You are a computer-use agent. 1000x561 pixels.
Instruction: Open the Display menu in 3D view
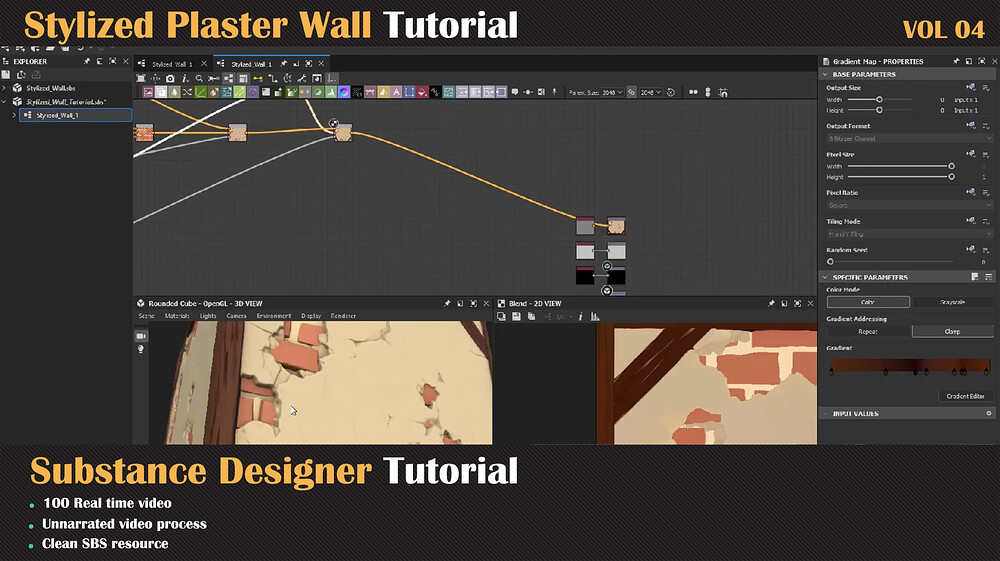(x=311, y=316)
